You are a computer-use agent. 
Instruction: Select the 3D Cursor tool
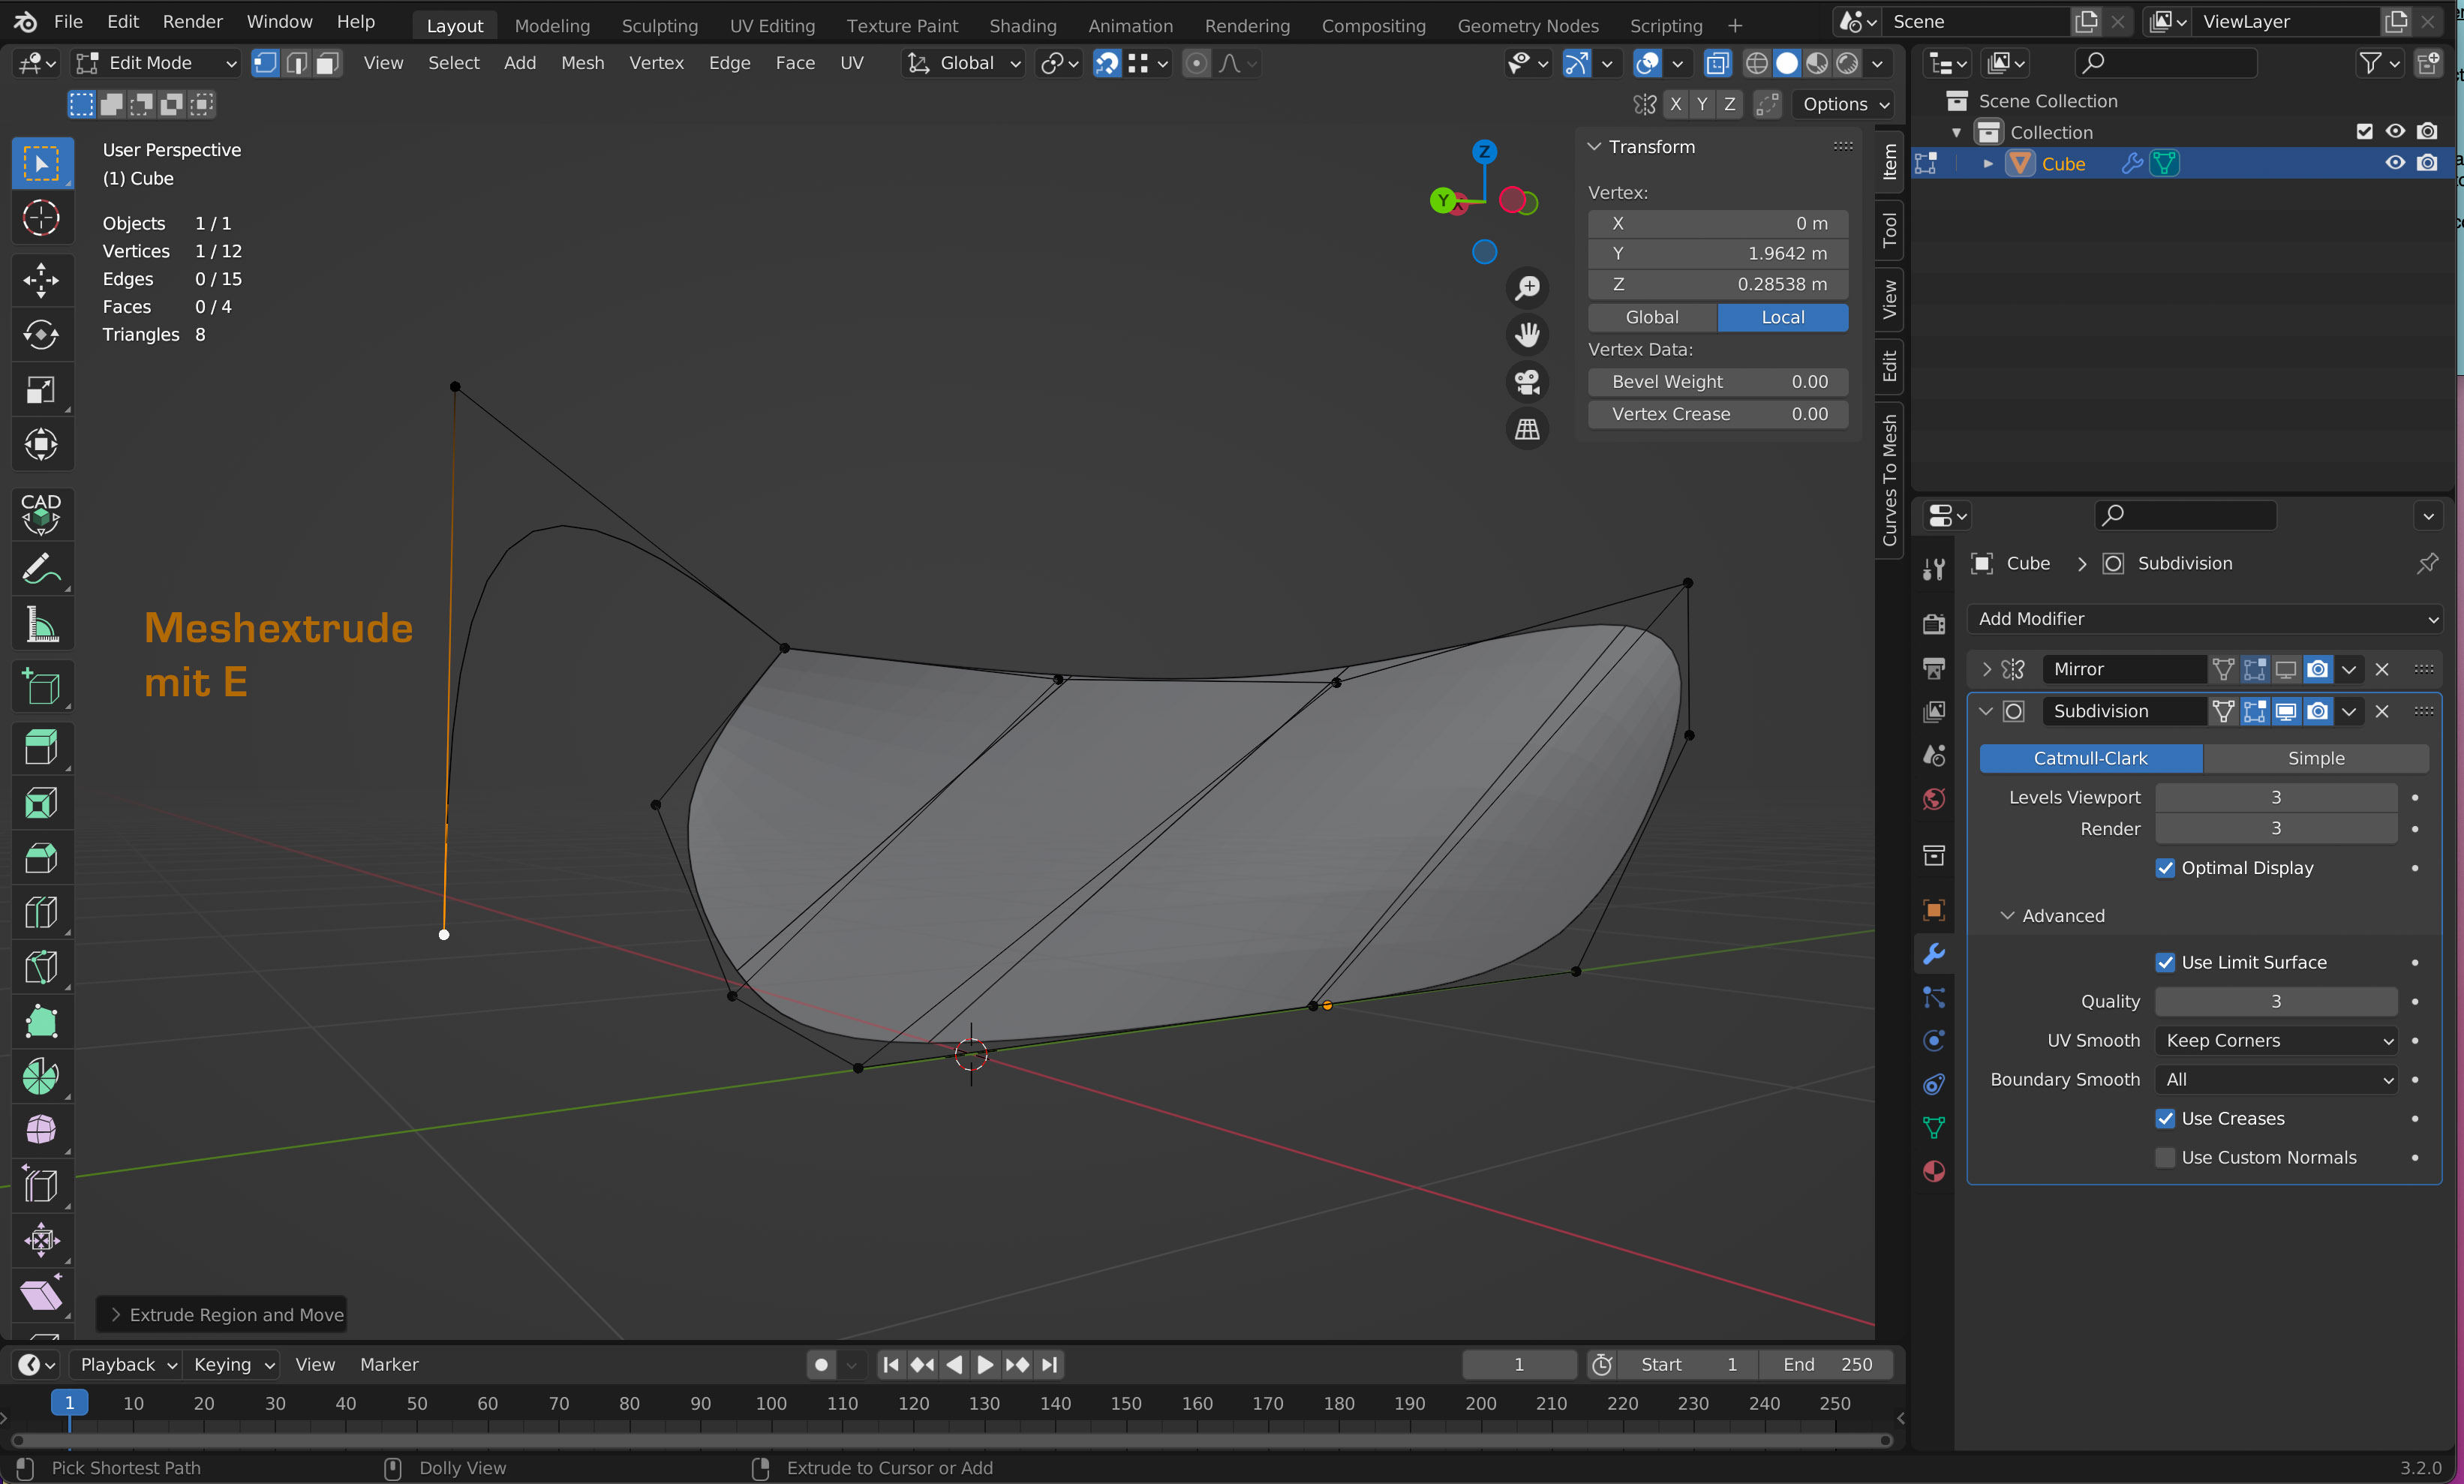coord(40,218)
